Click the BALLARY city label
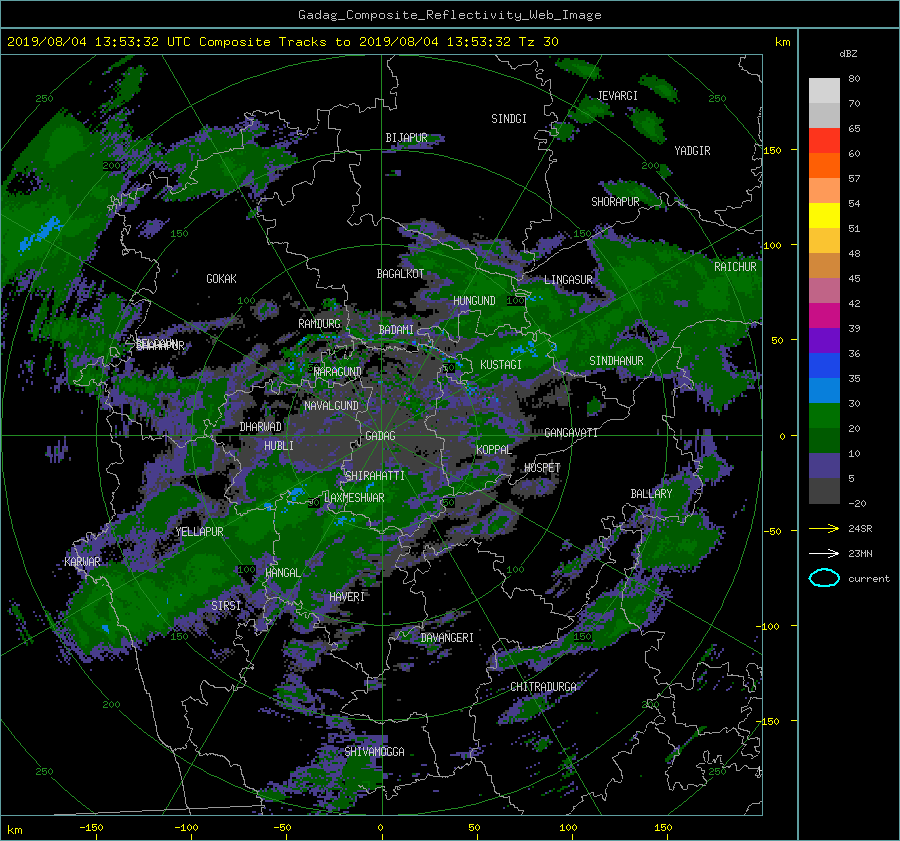This screenshot has height=841, width=900. coord(651,494)
